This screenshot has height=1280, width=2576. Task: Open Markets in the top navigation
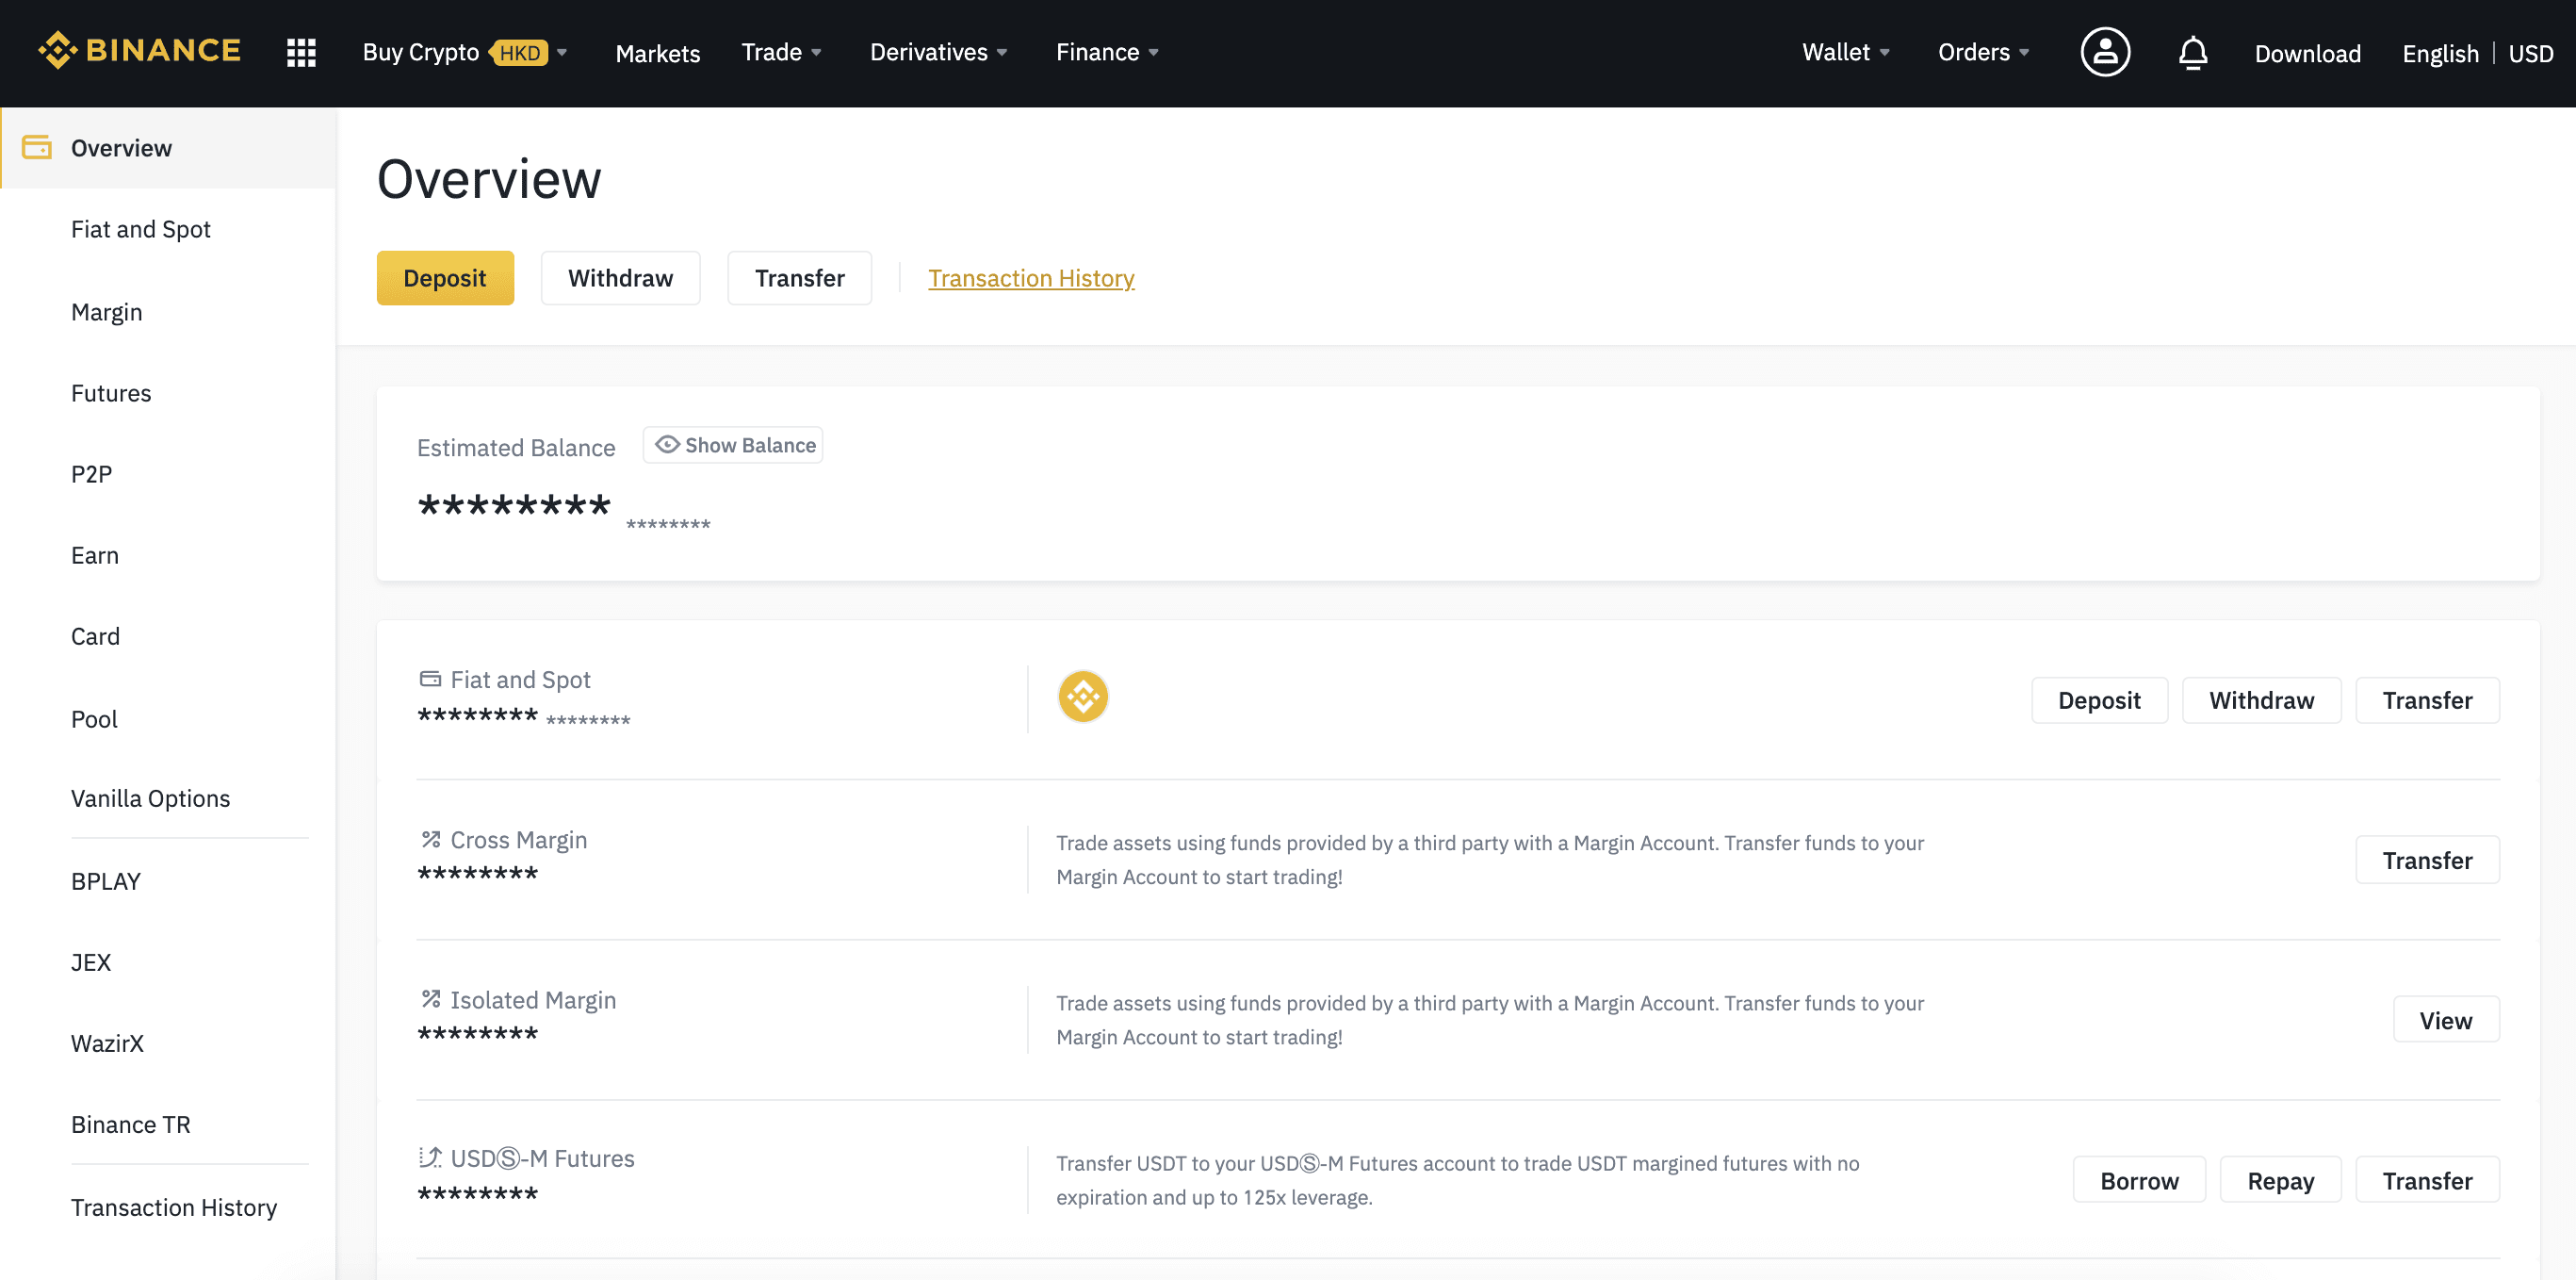[658, 53]
